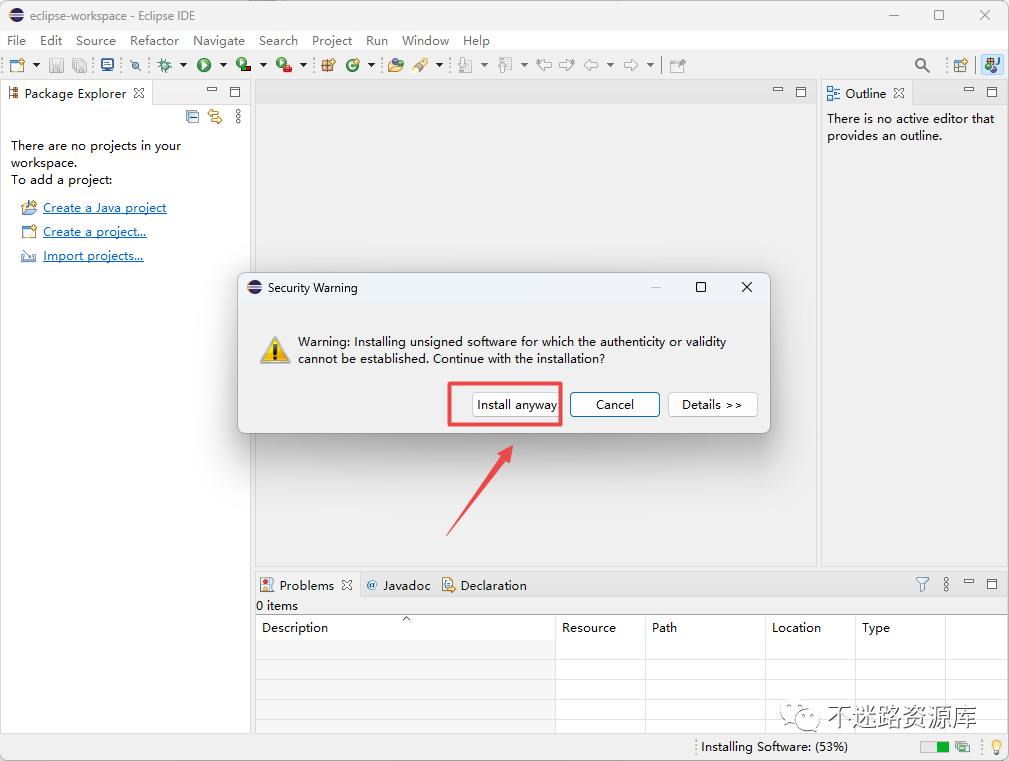Click the Open Type folder icon
Image resolution: width=1009 pixels, height=761 pixels.
tap(396, 65)
